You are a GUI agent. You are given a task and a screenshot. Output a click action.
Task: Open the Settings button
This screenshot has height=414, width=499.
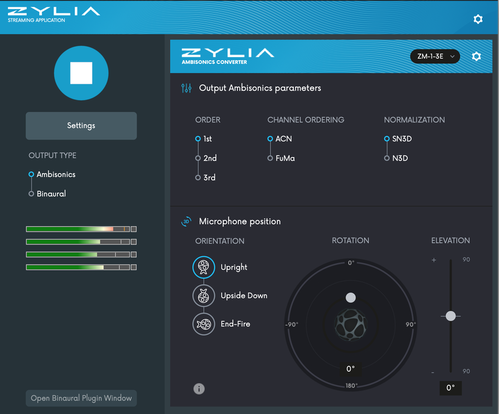[x=81, y=126]
